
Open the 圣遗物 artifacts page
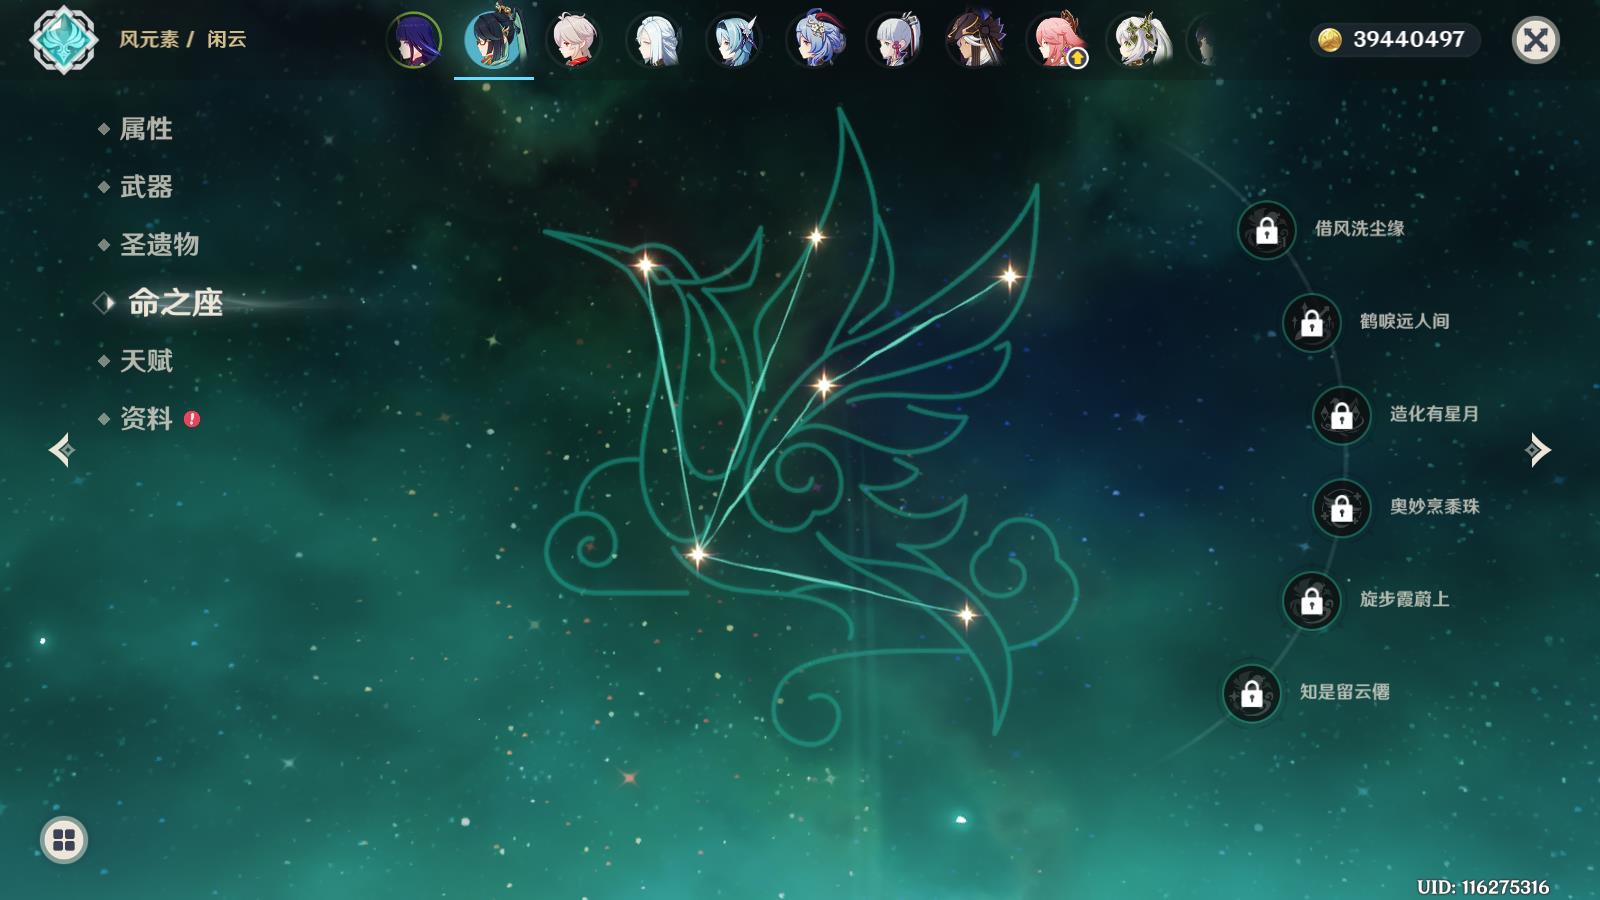159,244
